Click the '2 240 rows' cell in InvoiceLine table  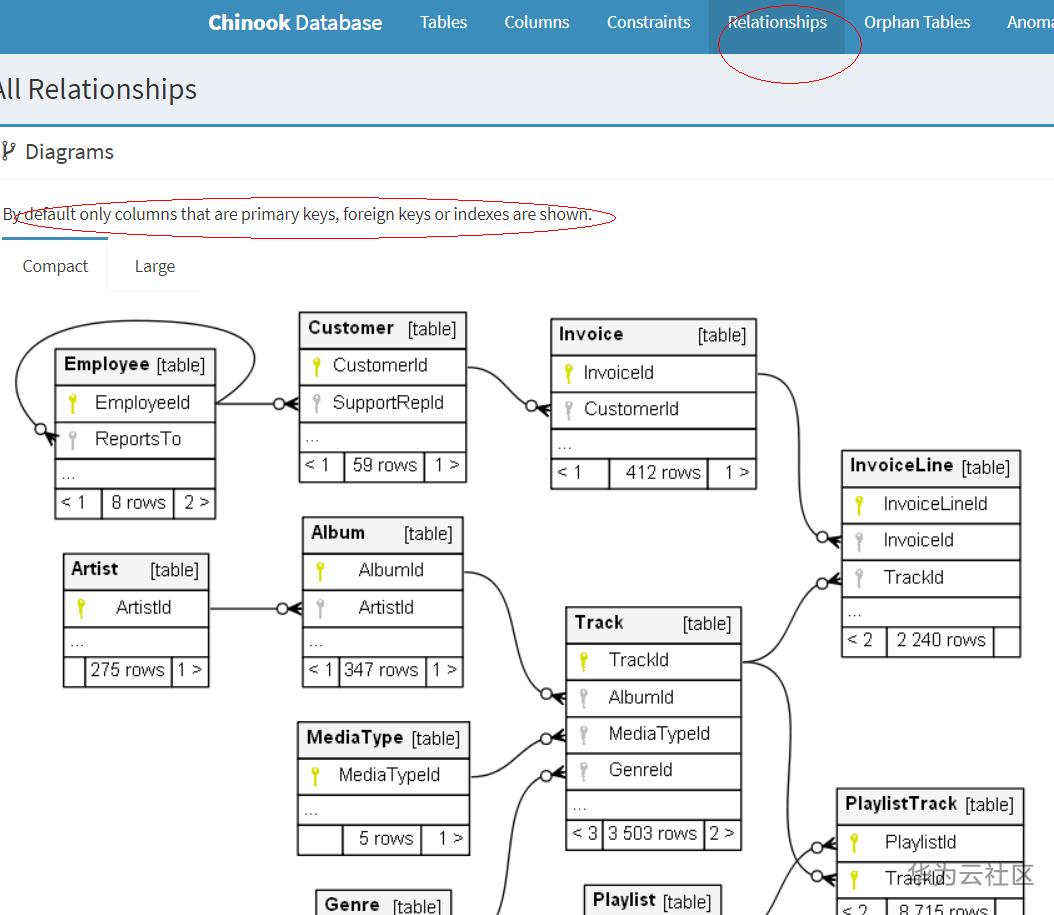pos(940,640)
